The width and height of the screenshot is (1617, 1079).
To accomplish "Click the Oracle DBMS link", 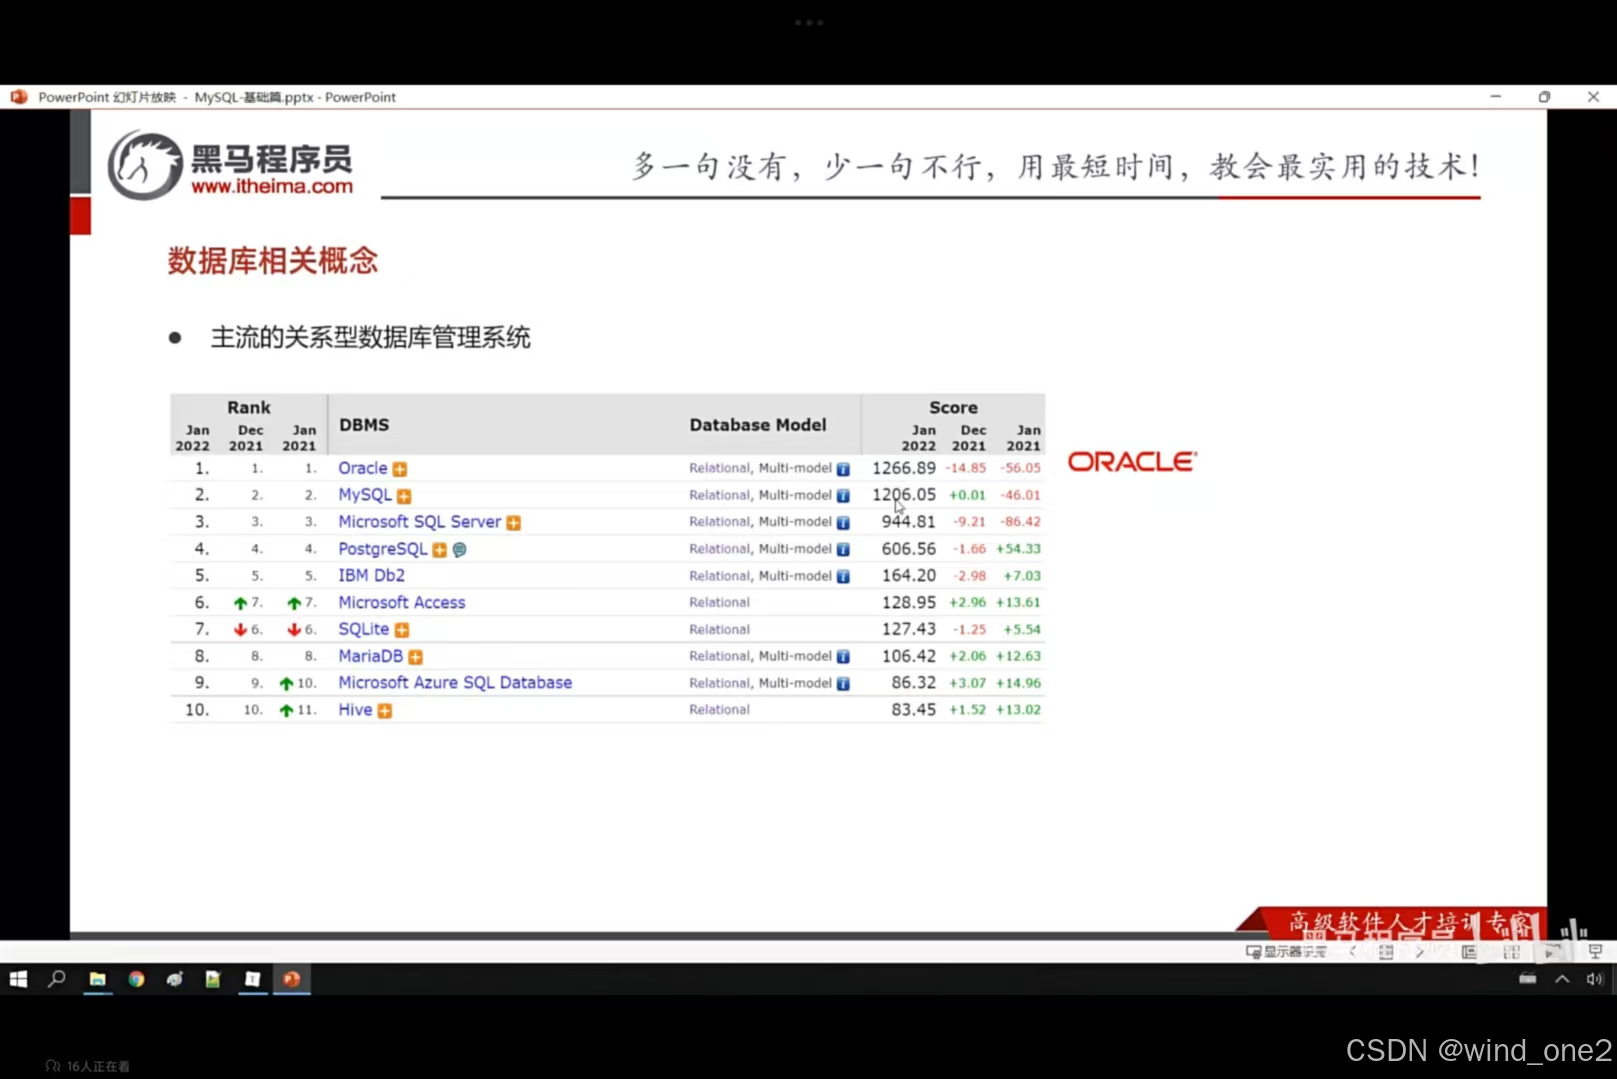I will tap(362, 468).
